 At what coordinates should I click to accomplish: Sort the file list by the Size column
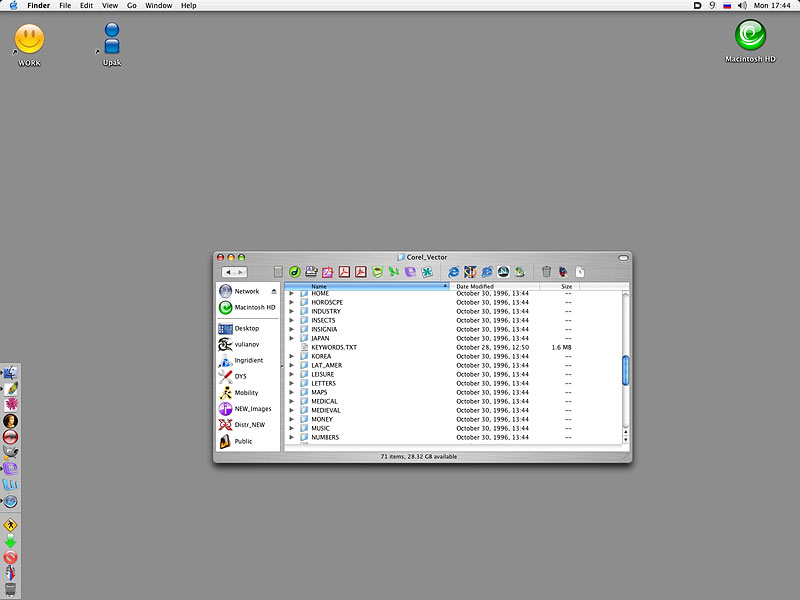560,286
